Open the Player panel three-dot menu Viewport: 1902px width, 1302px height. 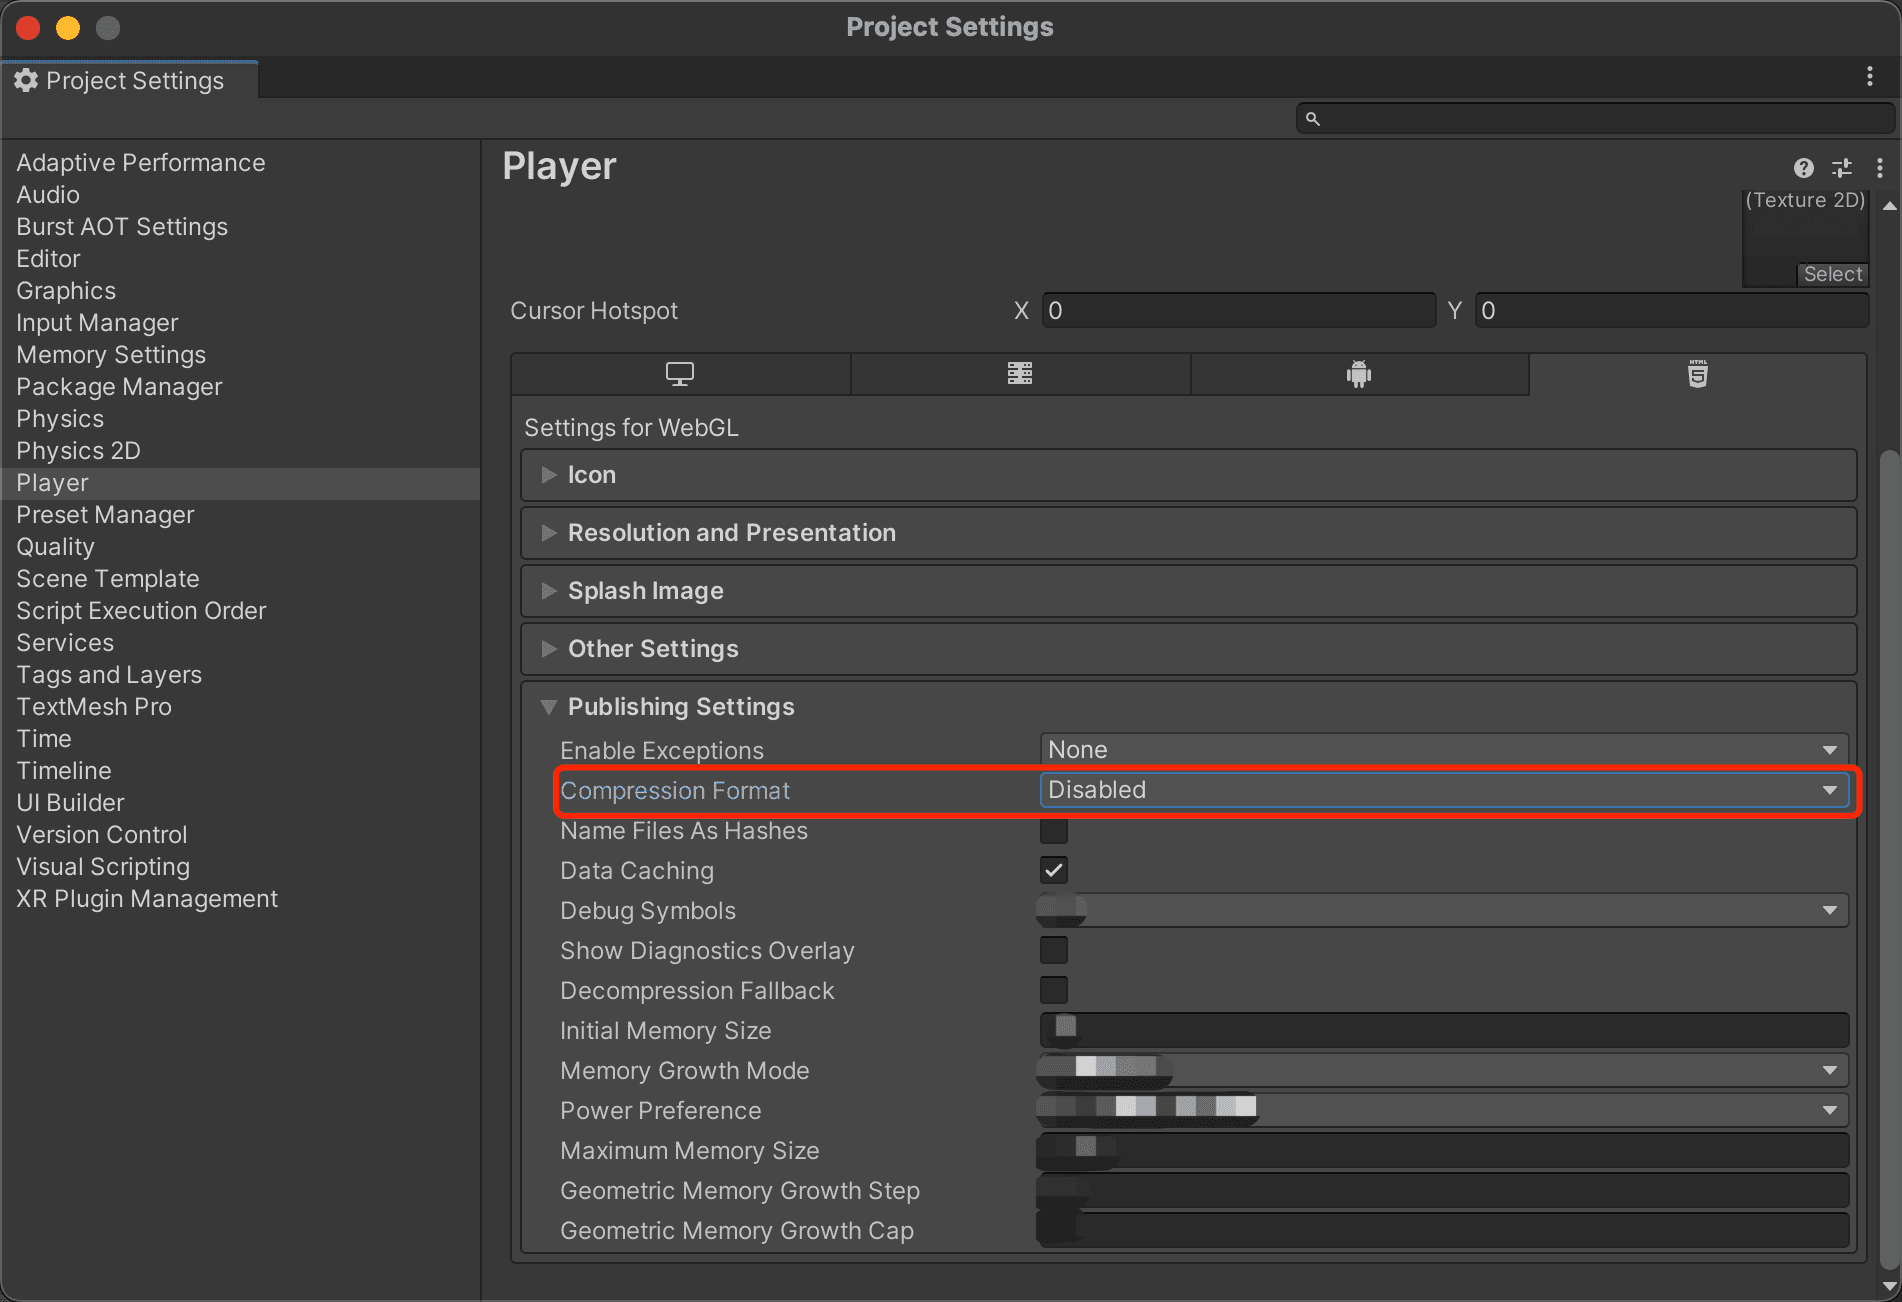1879,168
